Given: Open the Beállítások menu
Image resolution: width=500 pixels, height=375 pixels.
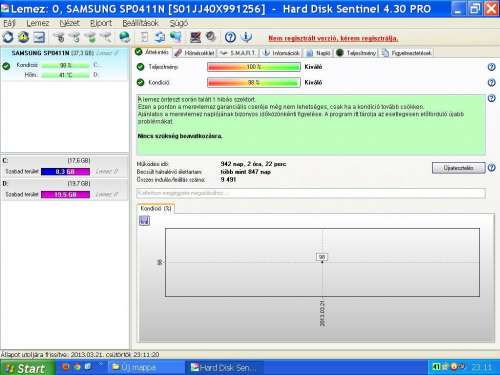Looking at the screenshot, I should 140,23.
